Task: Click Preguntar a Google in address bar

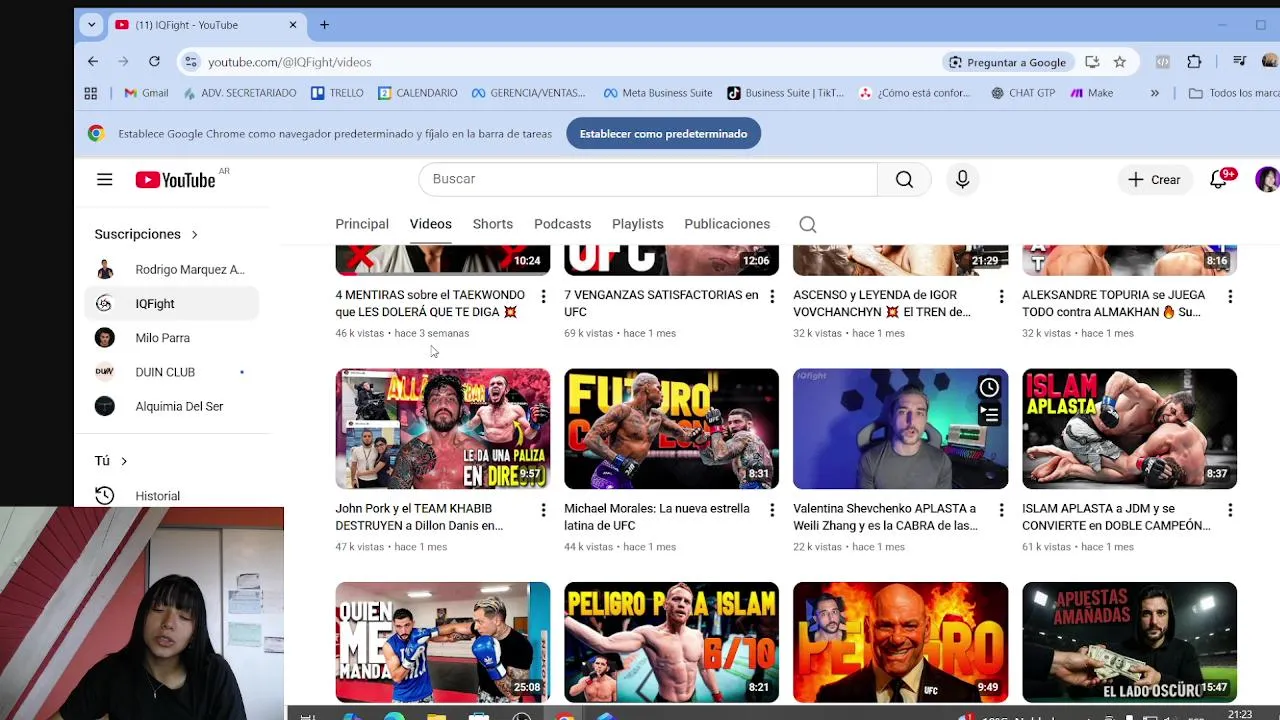Action: coord(1007,62)
